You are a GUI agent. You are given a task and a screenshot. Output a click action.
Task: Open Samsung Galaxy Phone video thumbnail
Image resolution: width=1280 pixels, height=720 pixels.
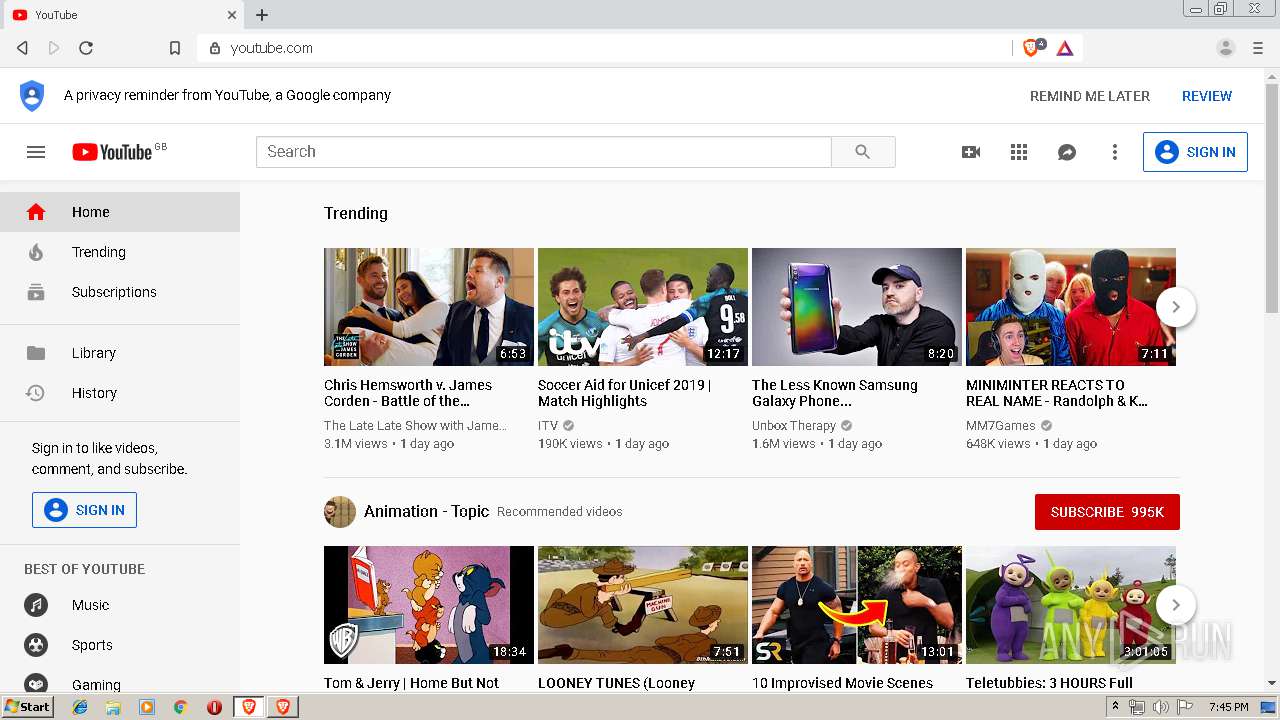[857, 307]
